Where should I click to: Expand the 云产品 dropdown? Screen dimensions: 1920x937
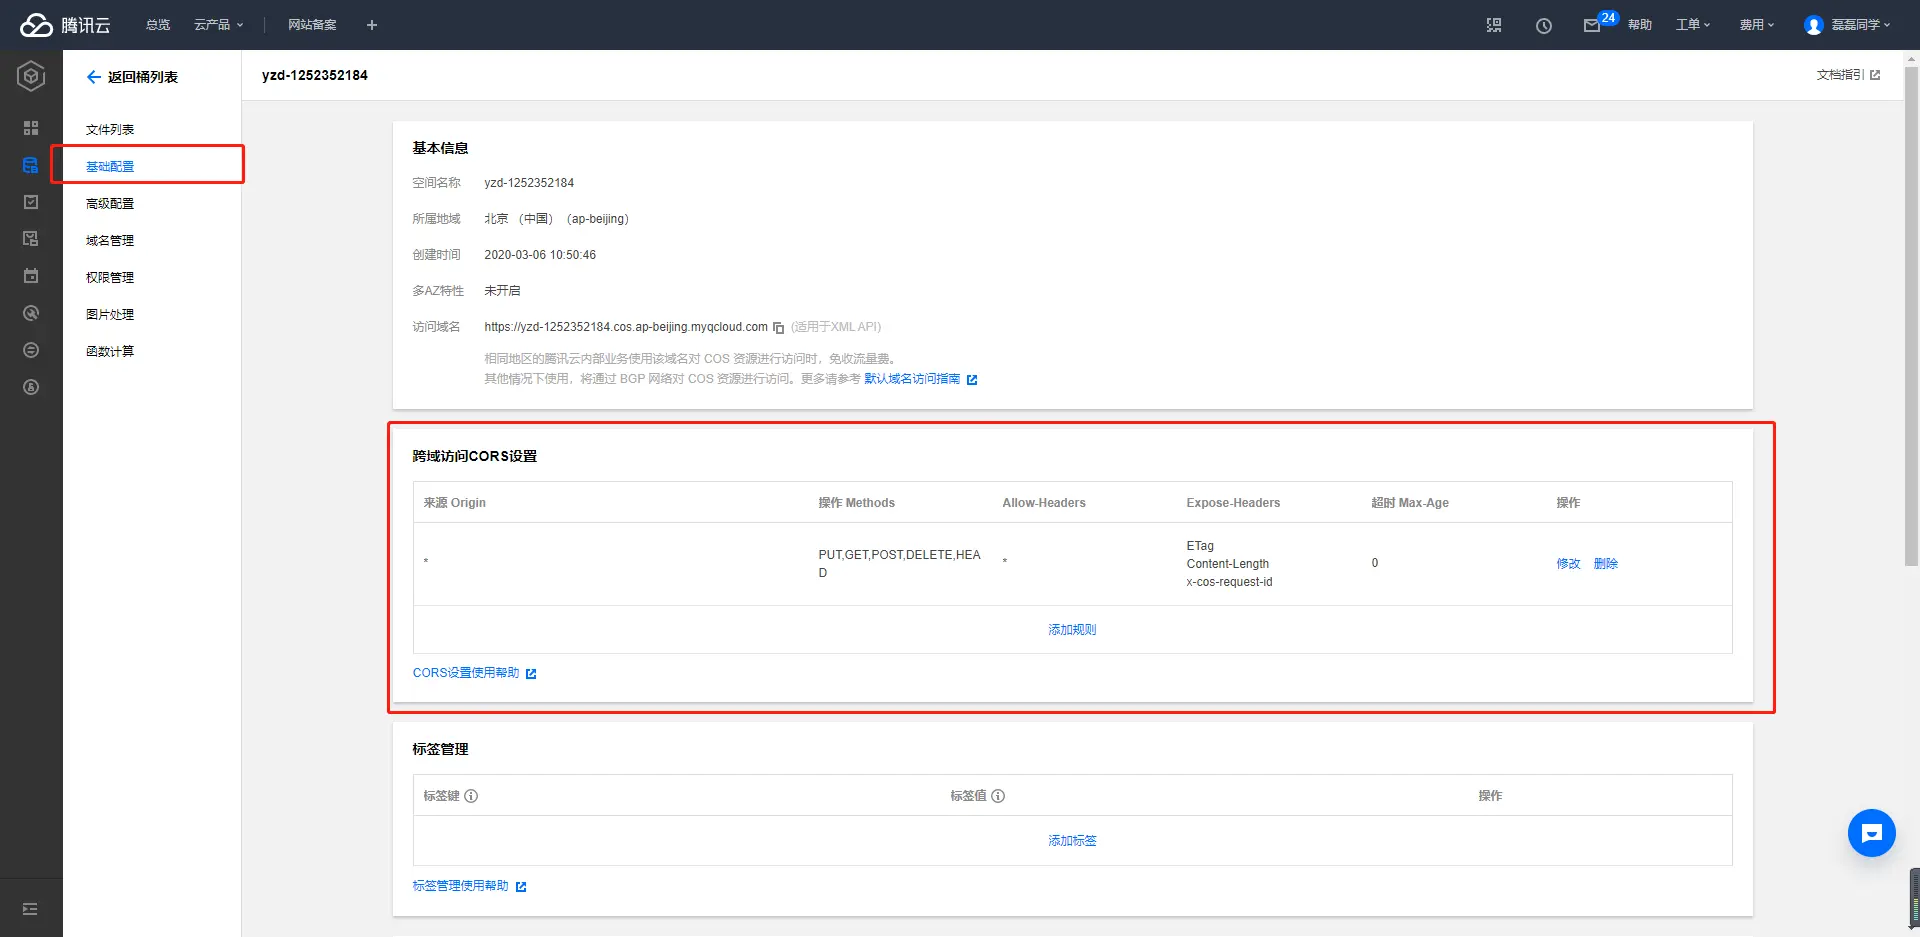218,25
